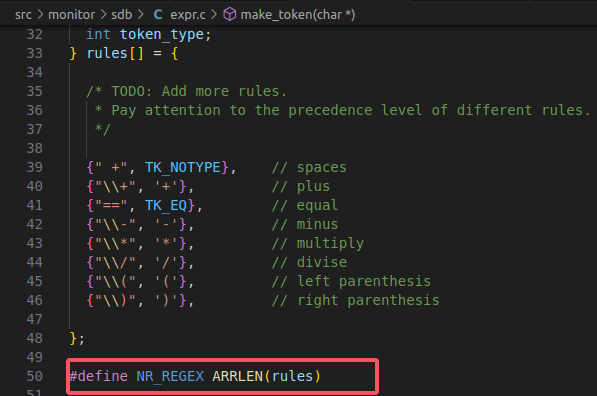Click the '// multiply' comment

(318, 243)
